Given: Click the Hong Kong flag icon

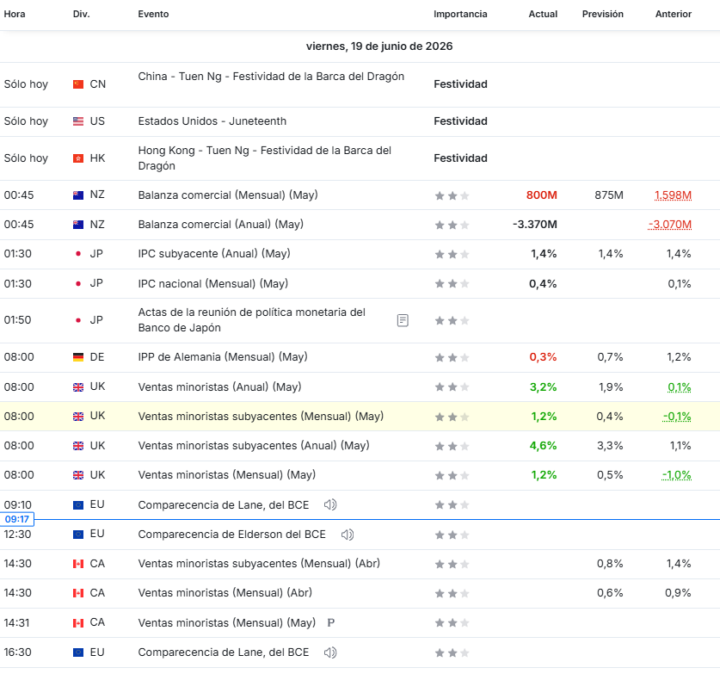Looking at the screenshot, I should click(79, 158).
